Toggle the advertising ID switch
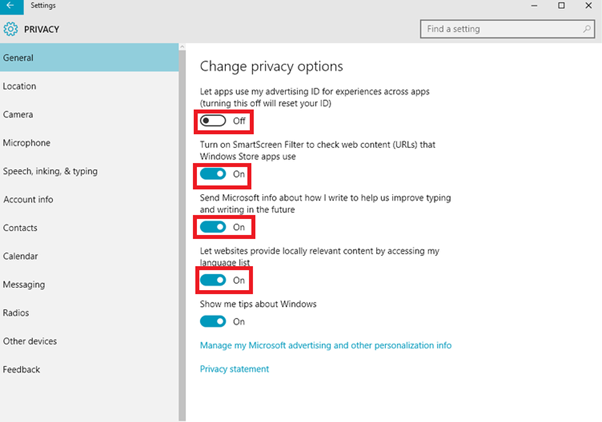Image resolution: width=602 pixels, height=422 pixels. click(x=213, y=121)
